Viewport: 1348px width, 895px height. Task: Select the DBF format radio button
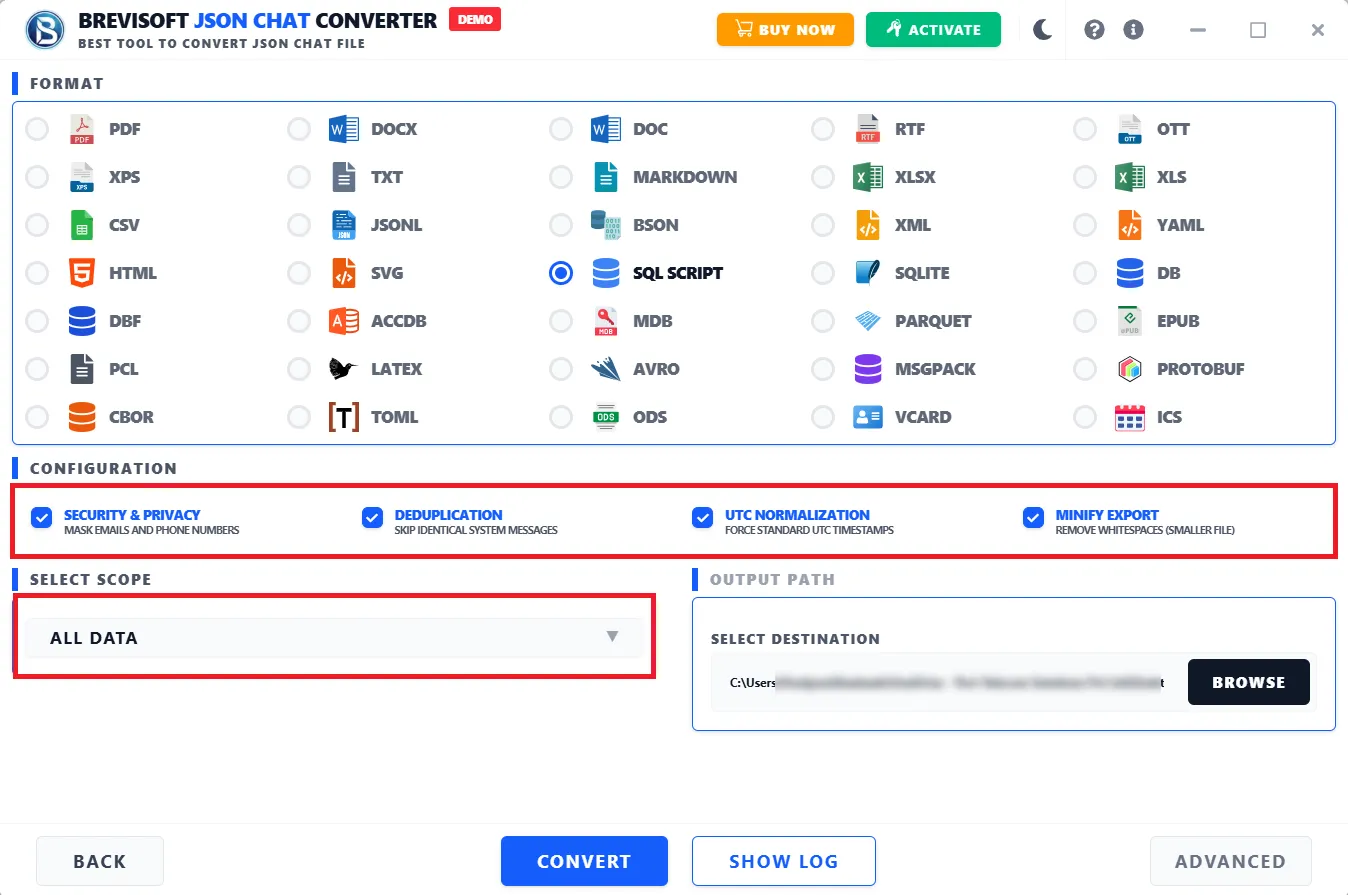point(37,321)
